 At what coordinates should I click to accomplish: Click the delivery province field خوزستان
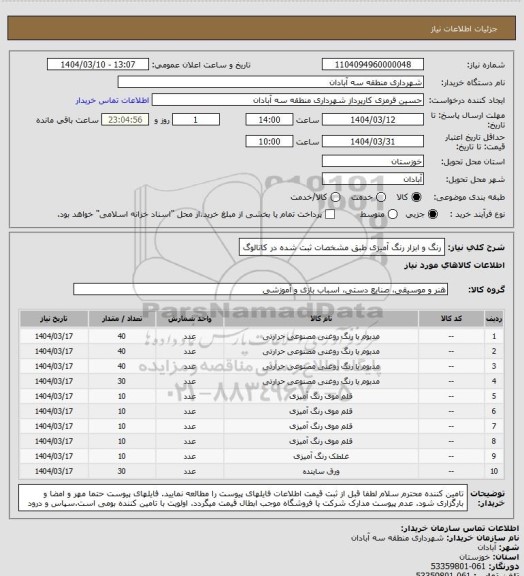click(x=373, y=161)
